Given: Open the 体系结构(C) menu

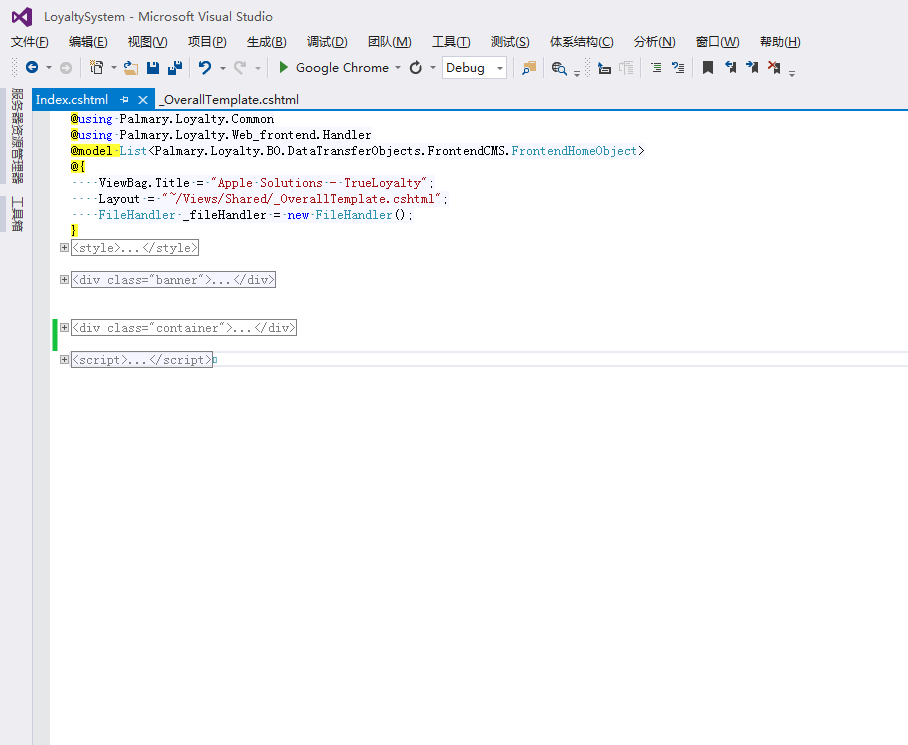Looking at the screenshot, I should coord(581,42).
